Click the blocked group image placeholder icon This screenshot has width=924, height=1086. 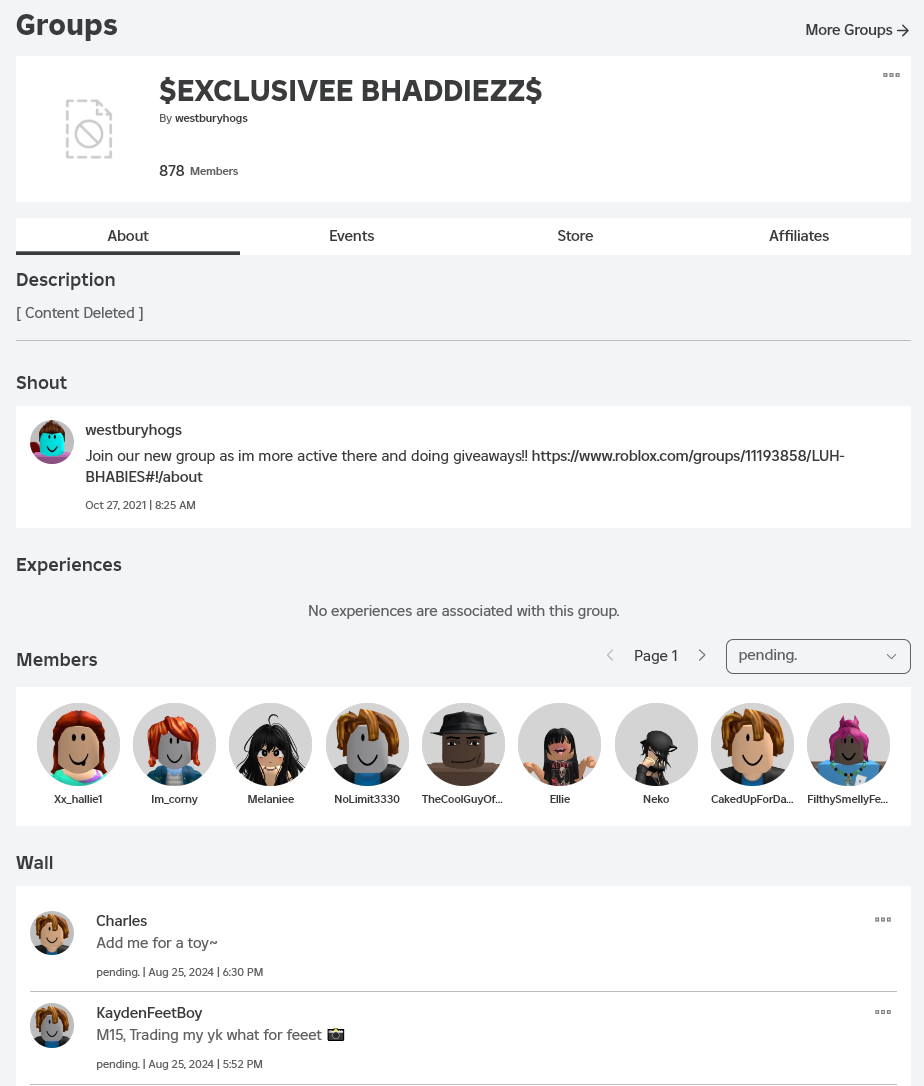(89, 129)
